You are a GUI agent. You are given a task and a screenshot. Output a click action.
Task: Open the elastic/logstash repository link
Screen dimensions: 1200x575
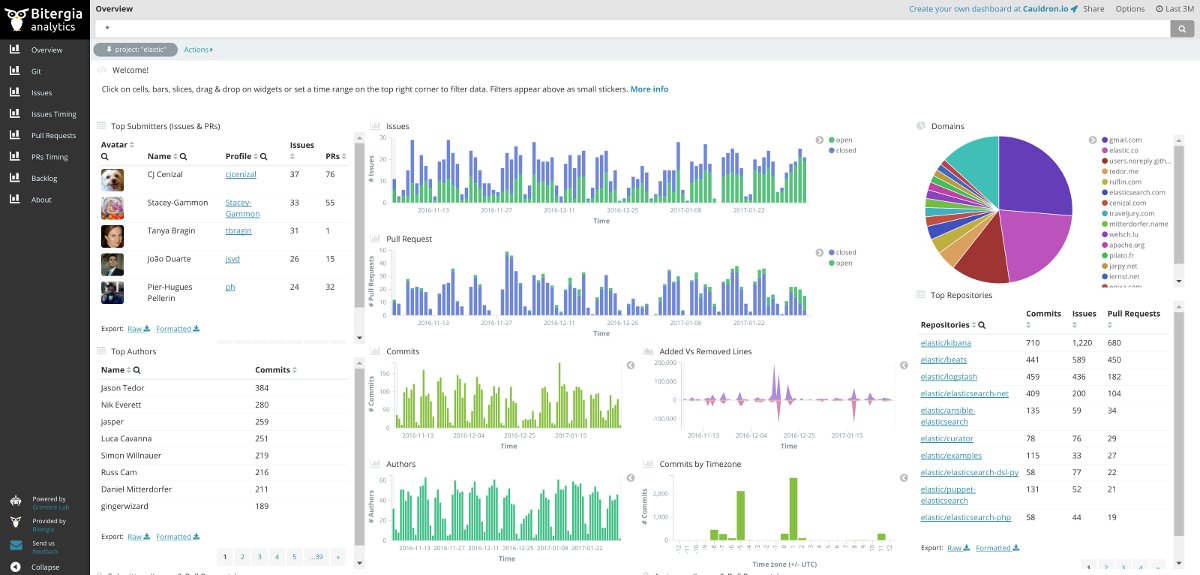pyautogui.click(x=949, y=376)
